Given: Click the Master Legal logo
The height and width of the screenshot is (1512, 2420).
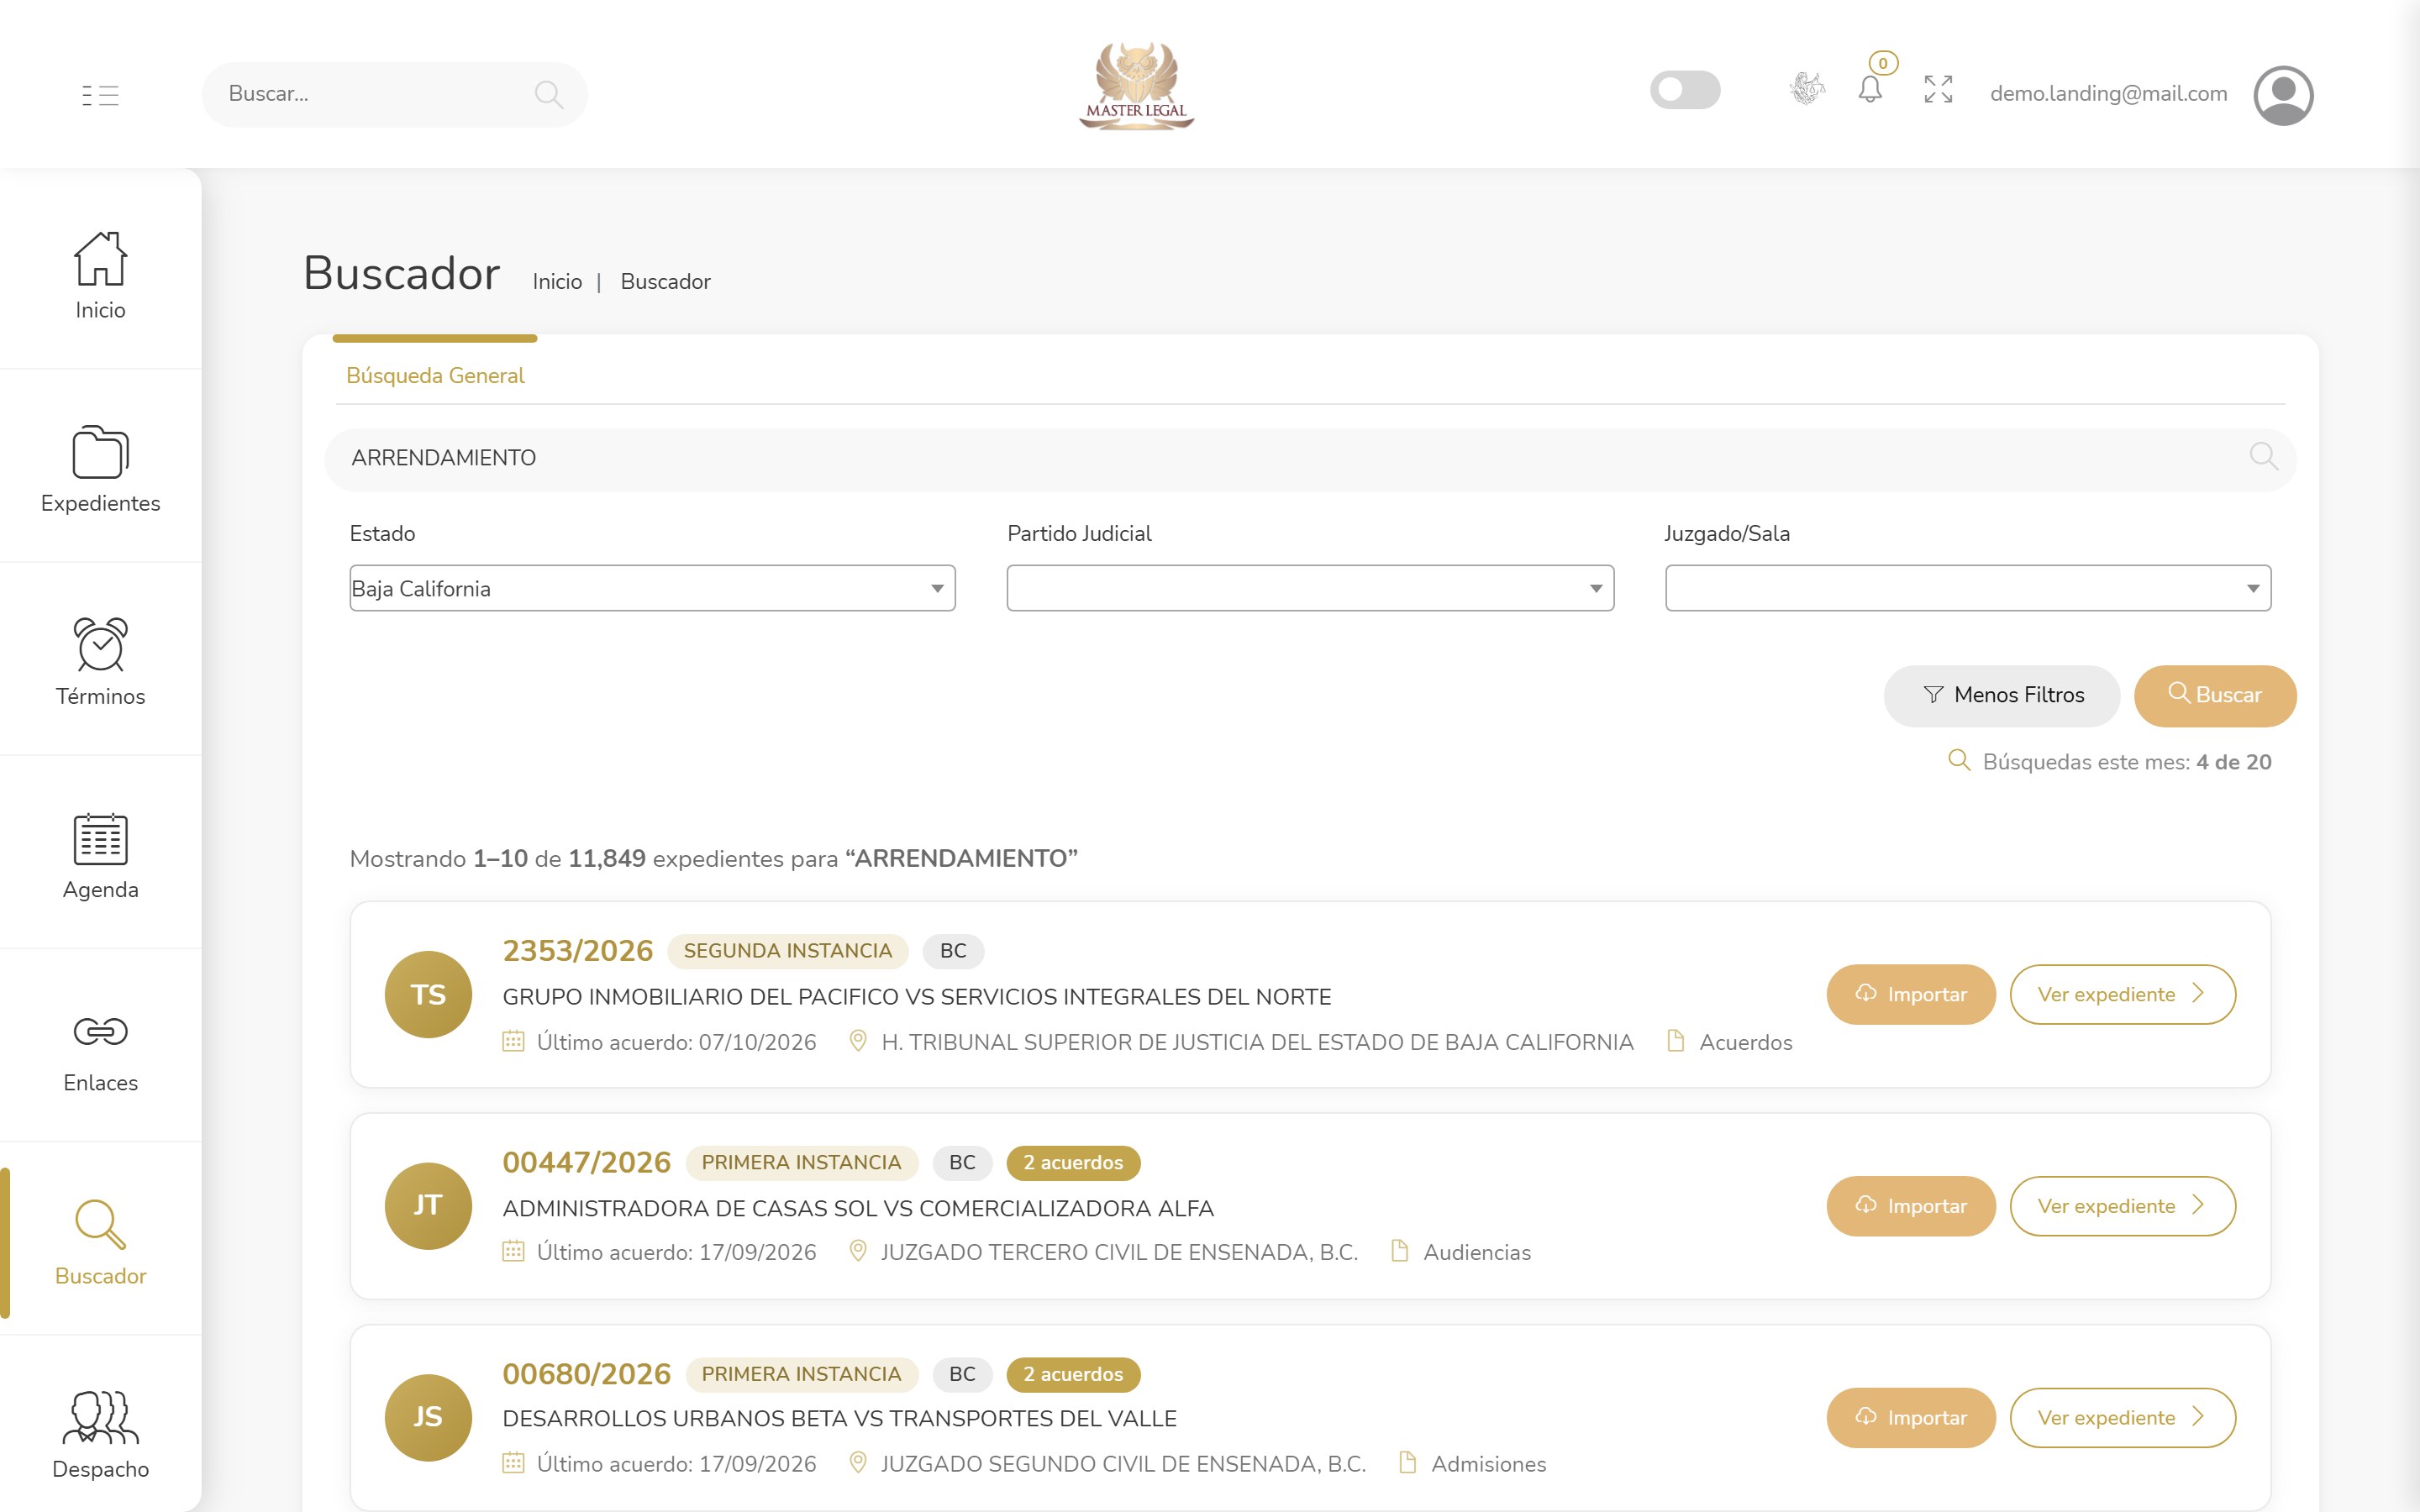Looking at the screenshot, I should pyautogui.click(x=1136, y=87).
